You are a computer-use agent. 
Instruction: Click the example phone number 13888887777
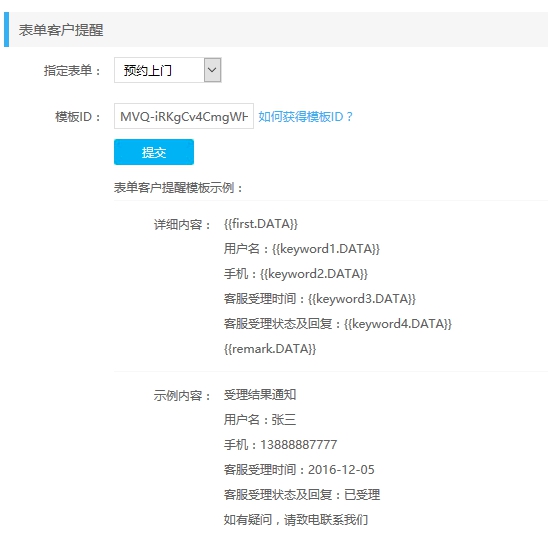coord(298,445)
